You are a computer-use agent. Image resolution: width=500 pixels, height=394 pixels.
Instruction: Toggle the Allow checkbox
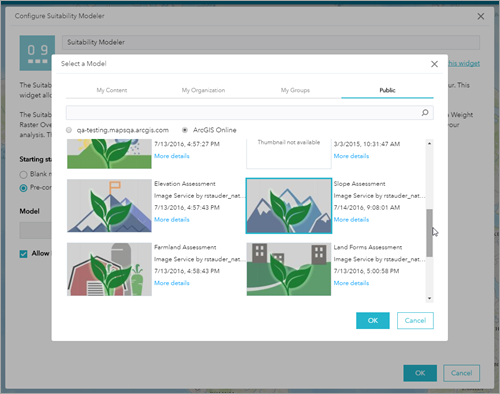click(x=23, y=254)
